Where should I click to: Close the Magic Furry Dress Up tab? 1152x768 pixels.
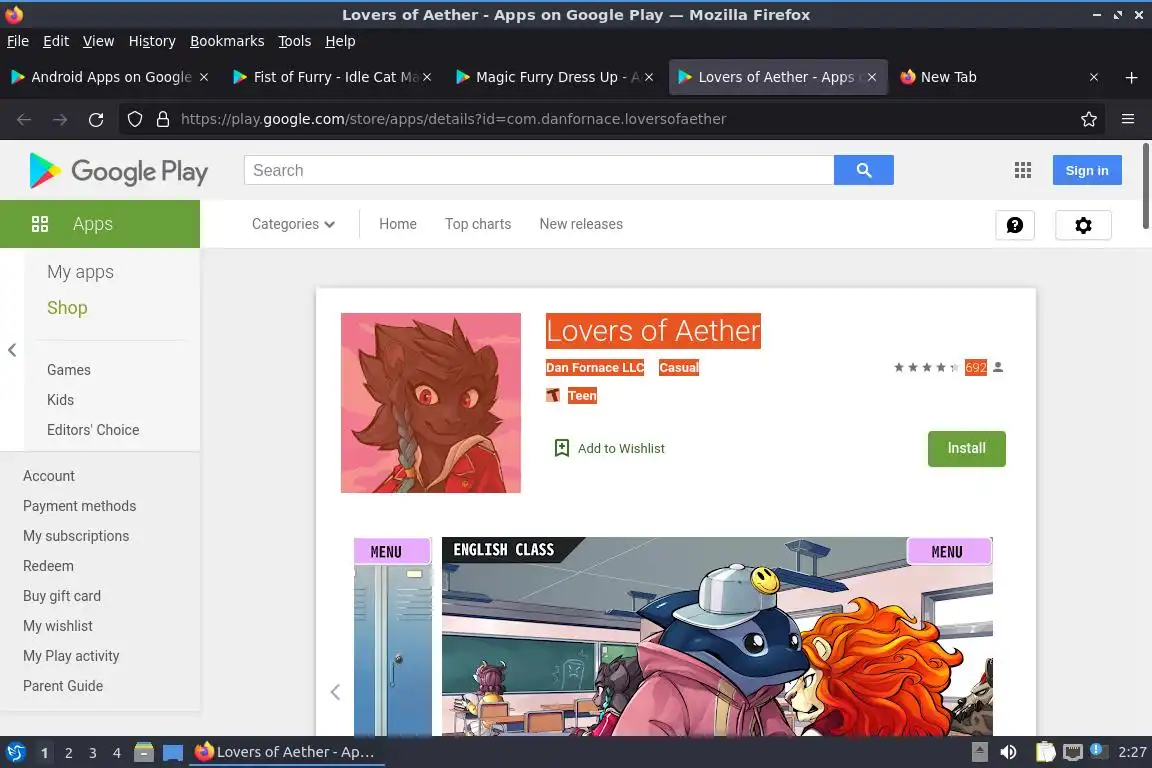(x=649, y=77)
